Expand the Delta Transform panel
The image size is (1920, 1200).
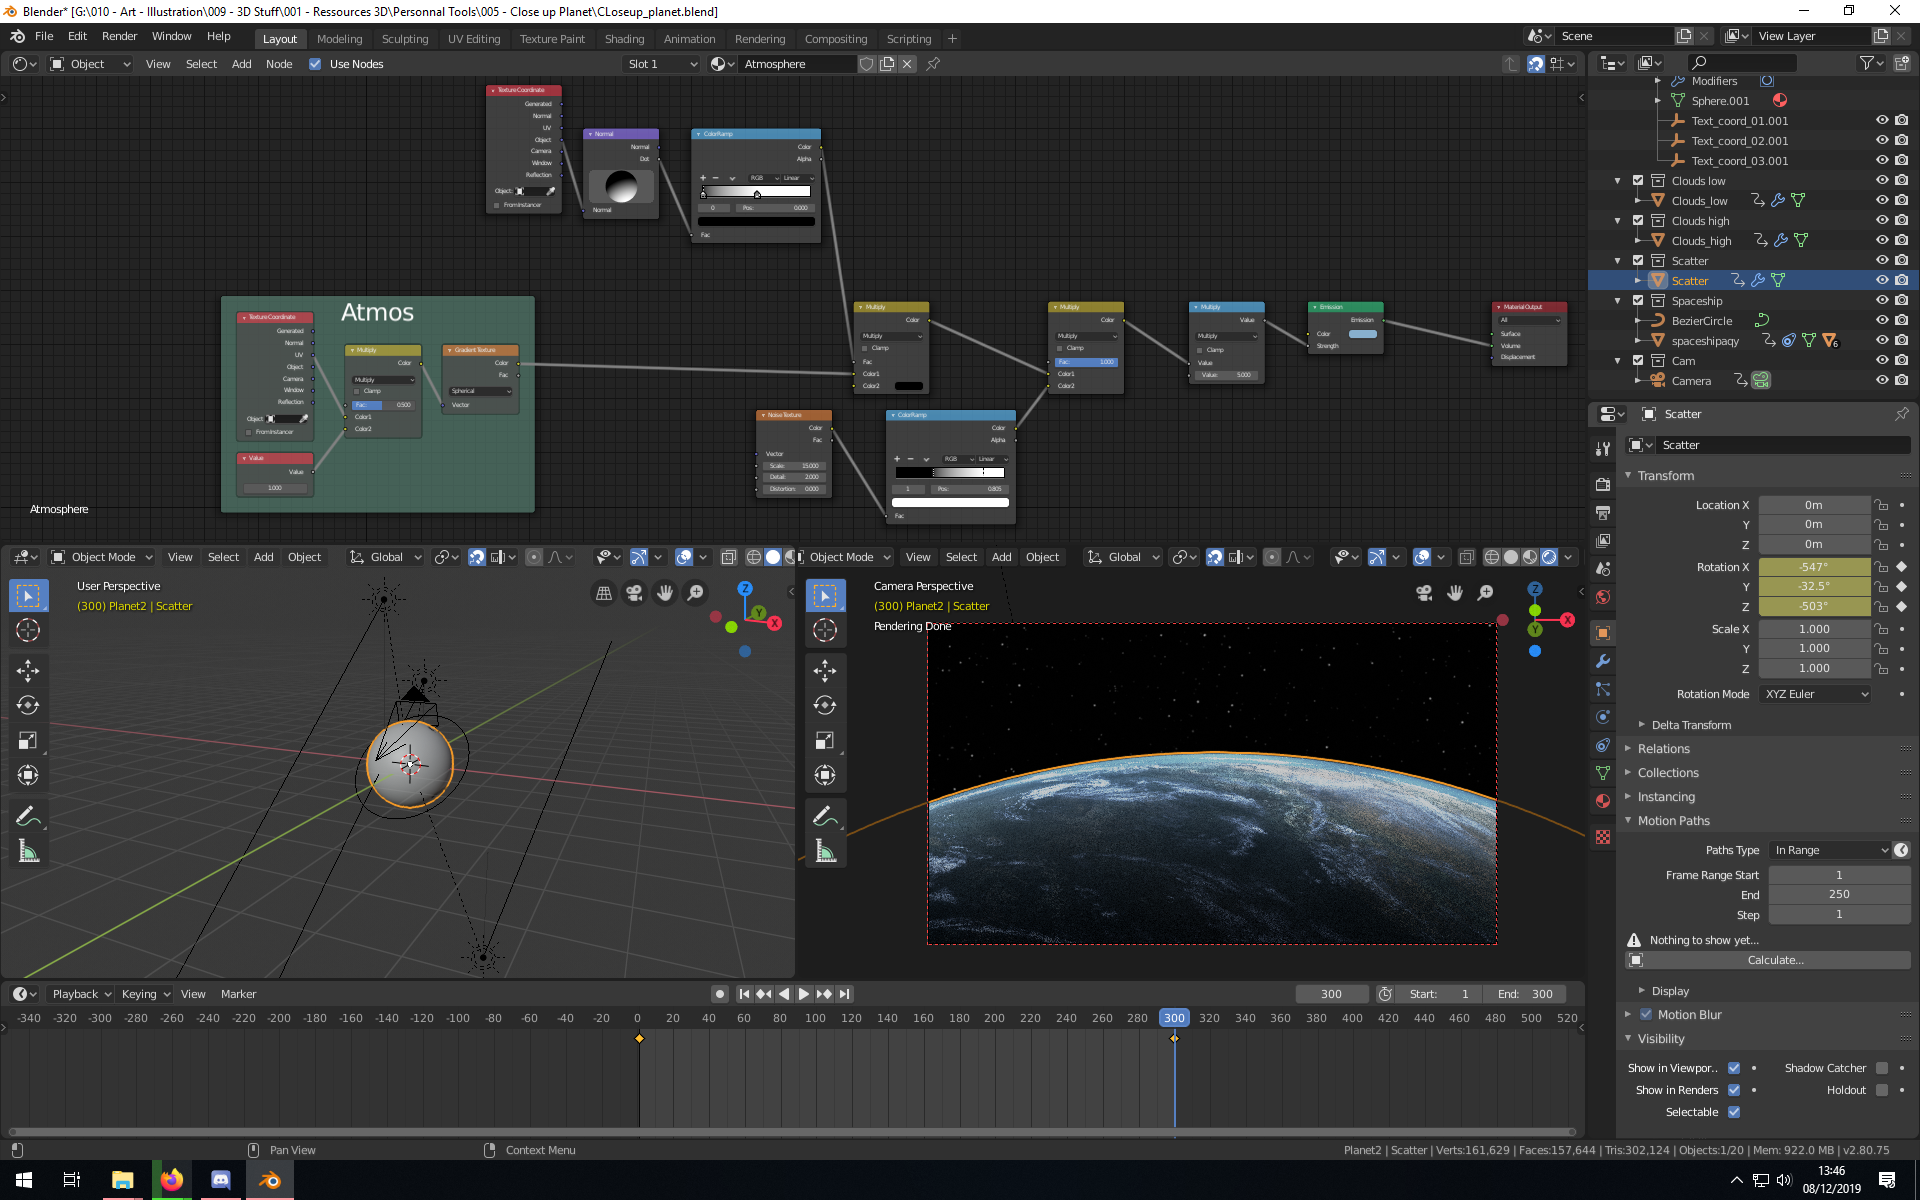pyautogui.click(x=1691, y=725)
